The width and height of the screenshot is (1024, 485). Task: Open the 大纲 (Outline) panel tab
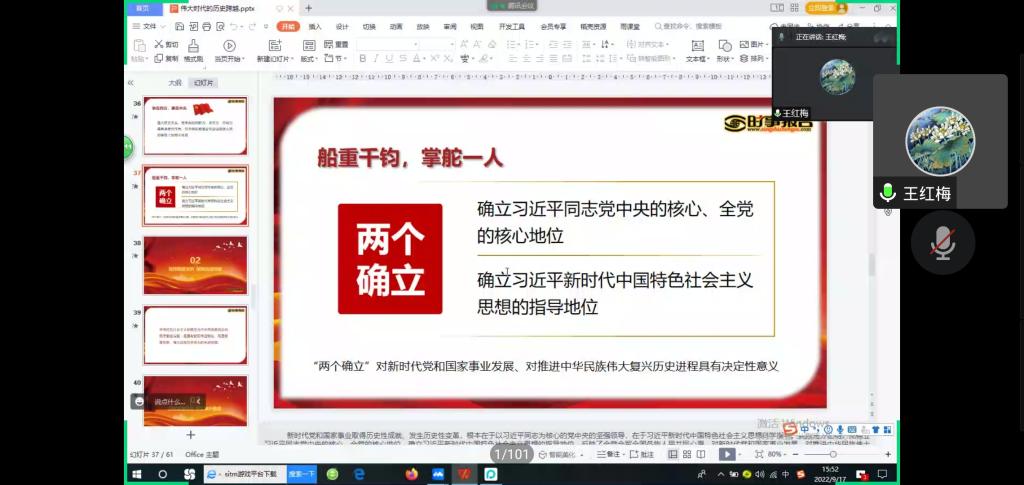[175, 83]
